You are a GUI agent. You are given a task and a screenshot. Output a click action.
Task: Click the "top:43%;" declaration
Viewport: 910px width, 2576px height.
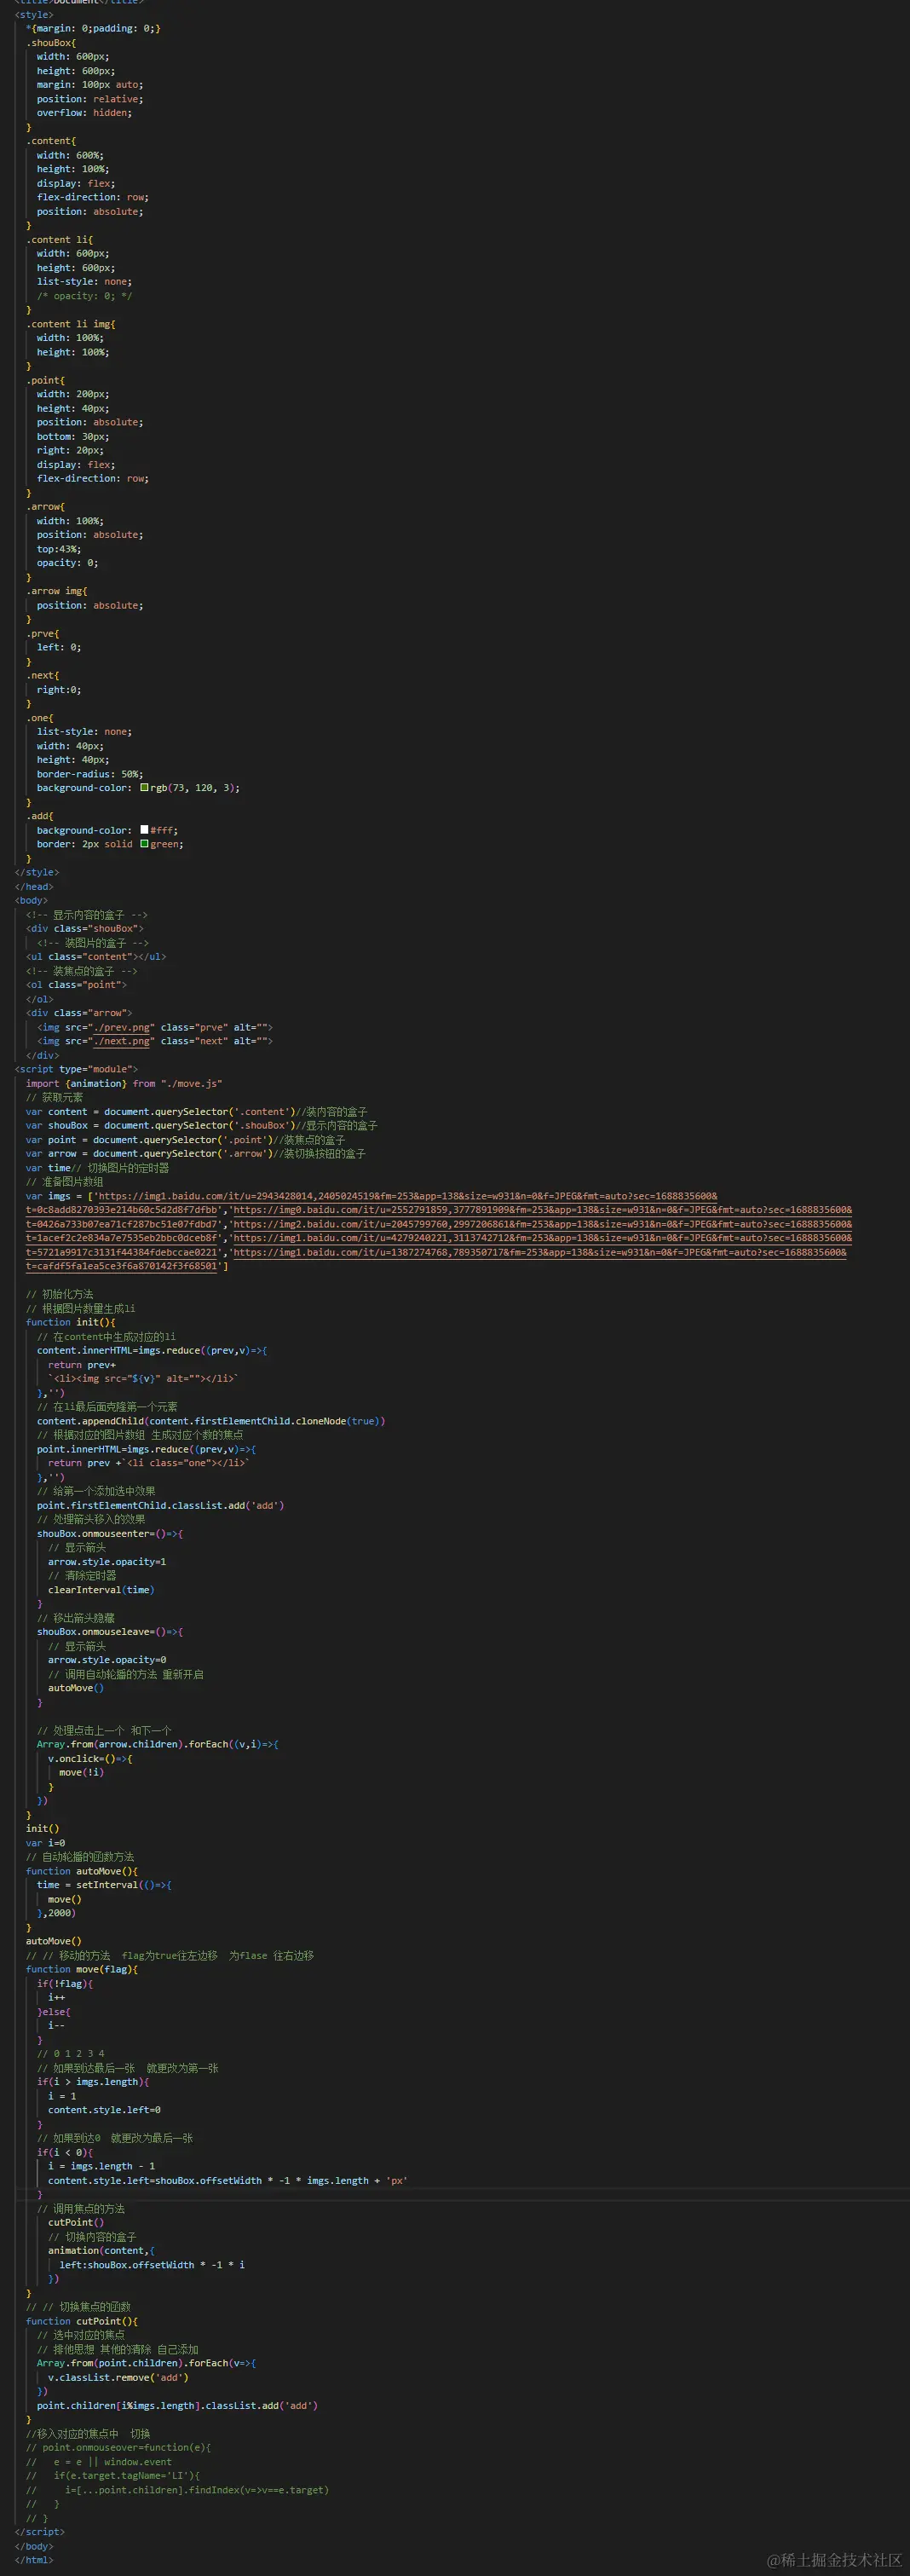click(59, 549)
